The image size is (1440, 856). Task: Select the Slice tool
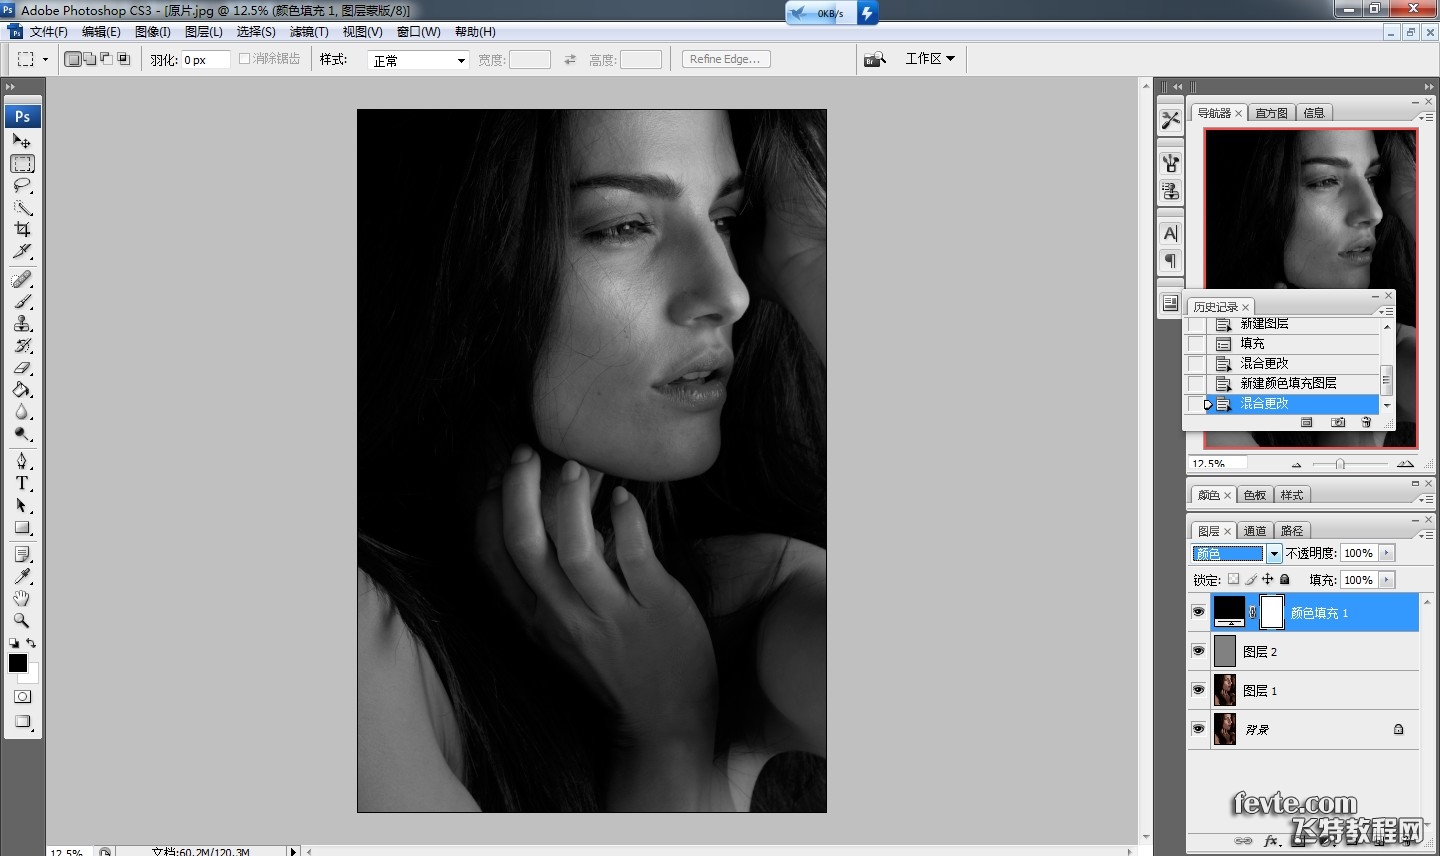click(22, 252)
